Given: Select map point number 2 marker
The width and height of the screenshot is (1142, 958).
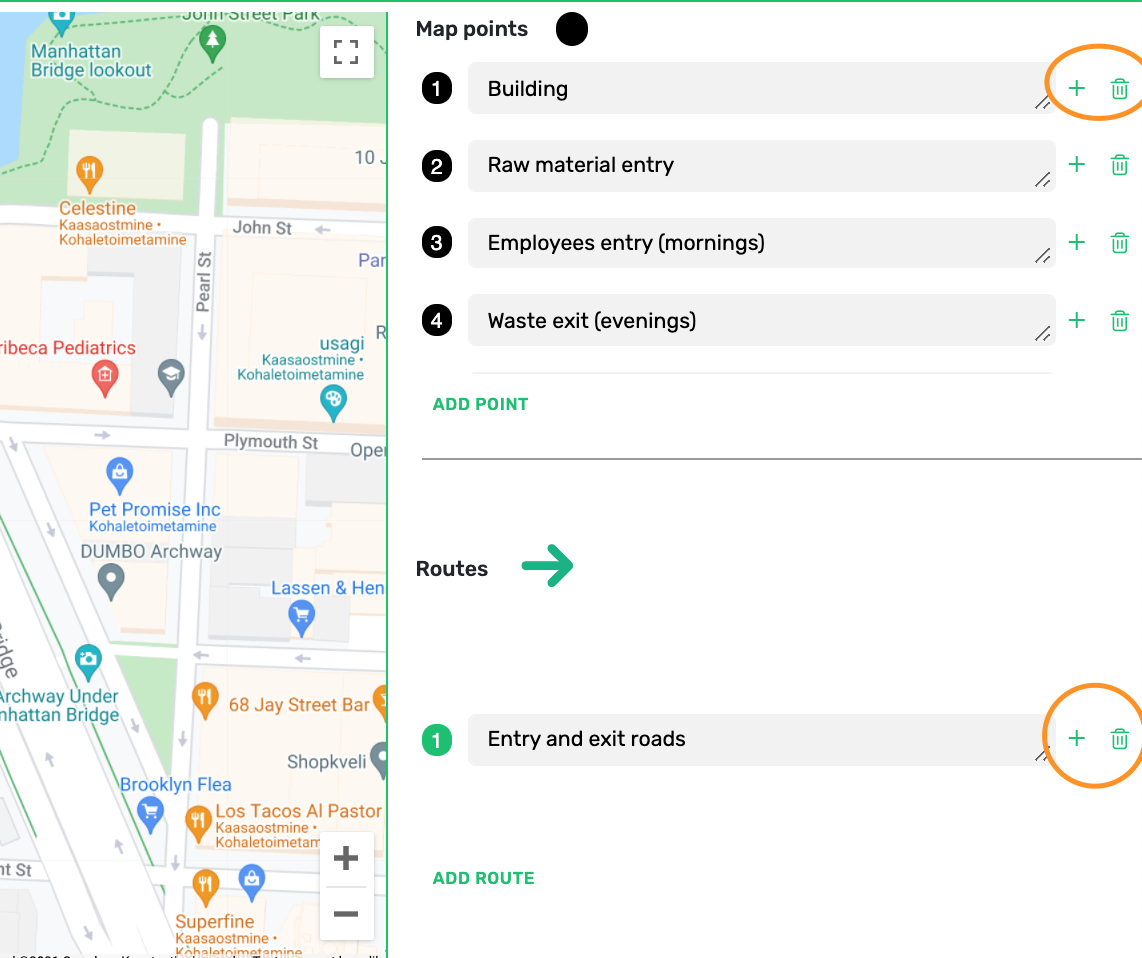Looking at the screenshot, I should point(437,166).
